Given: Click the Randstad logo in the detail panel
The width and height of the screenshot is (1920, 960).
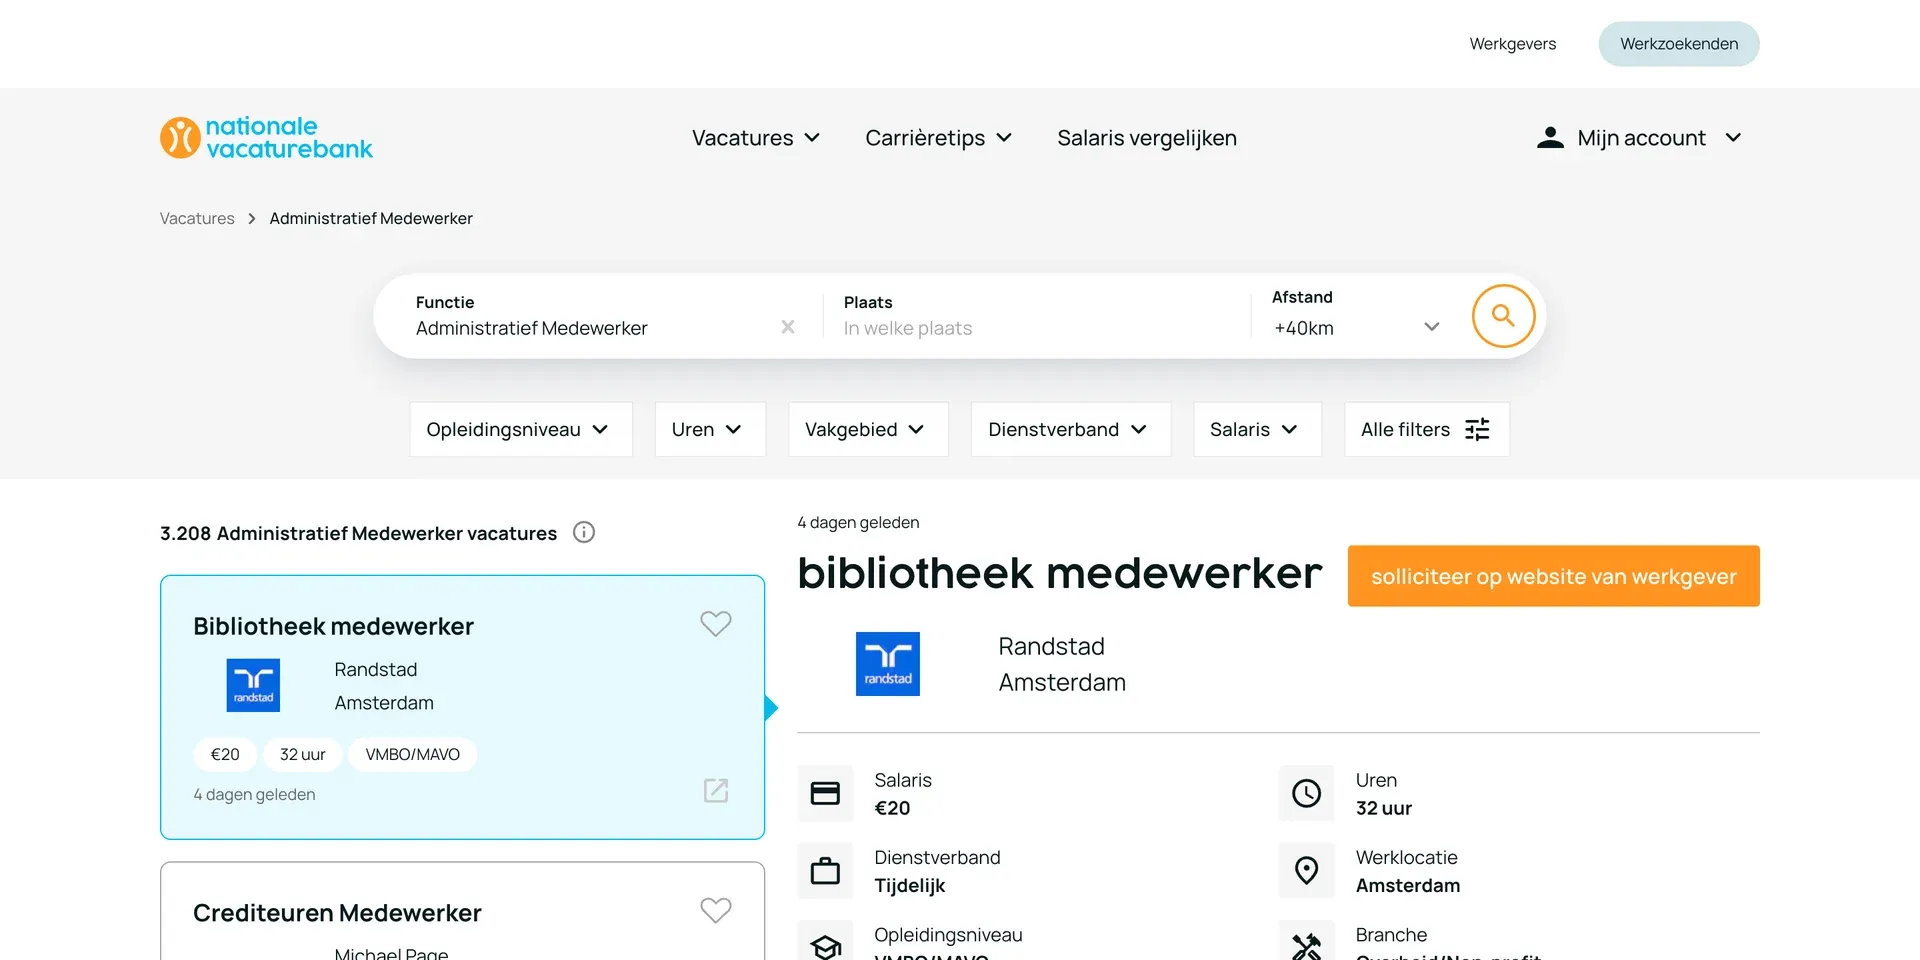Looking at the screenshot, I should click(x=888, y=664).
